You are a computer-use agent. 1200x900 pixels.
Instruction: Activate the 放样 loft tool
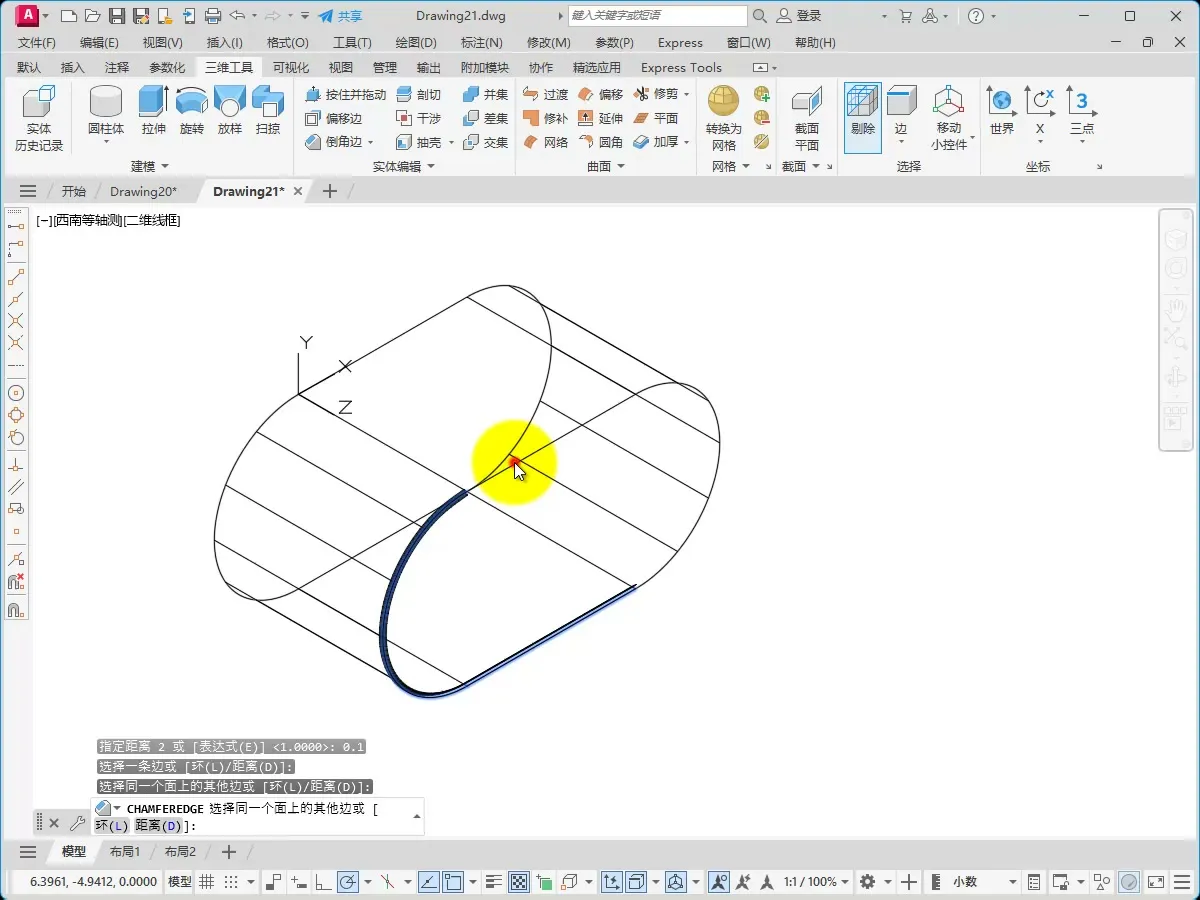[229, 110]
